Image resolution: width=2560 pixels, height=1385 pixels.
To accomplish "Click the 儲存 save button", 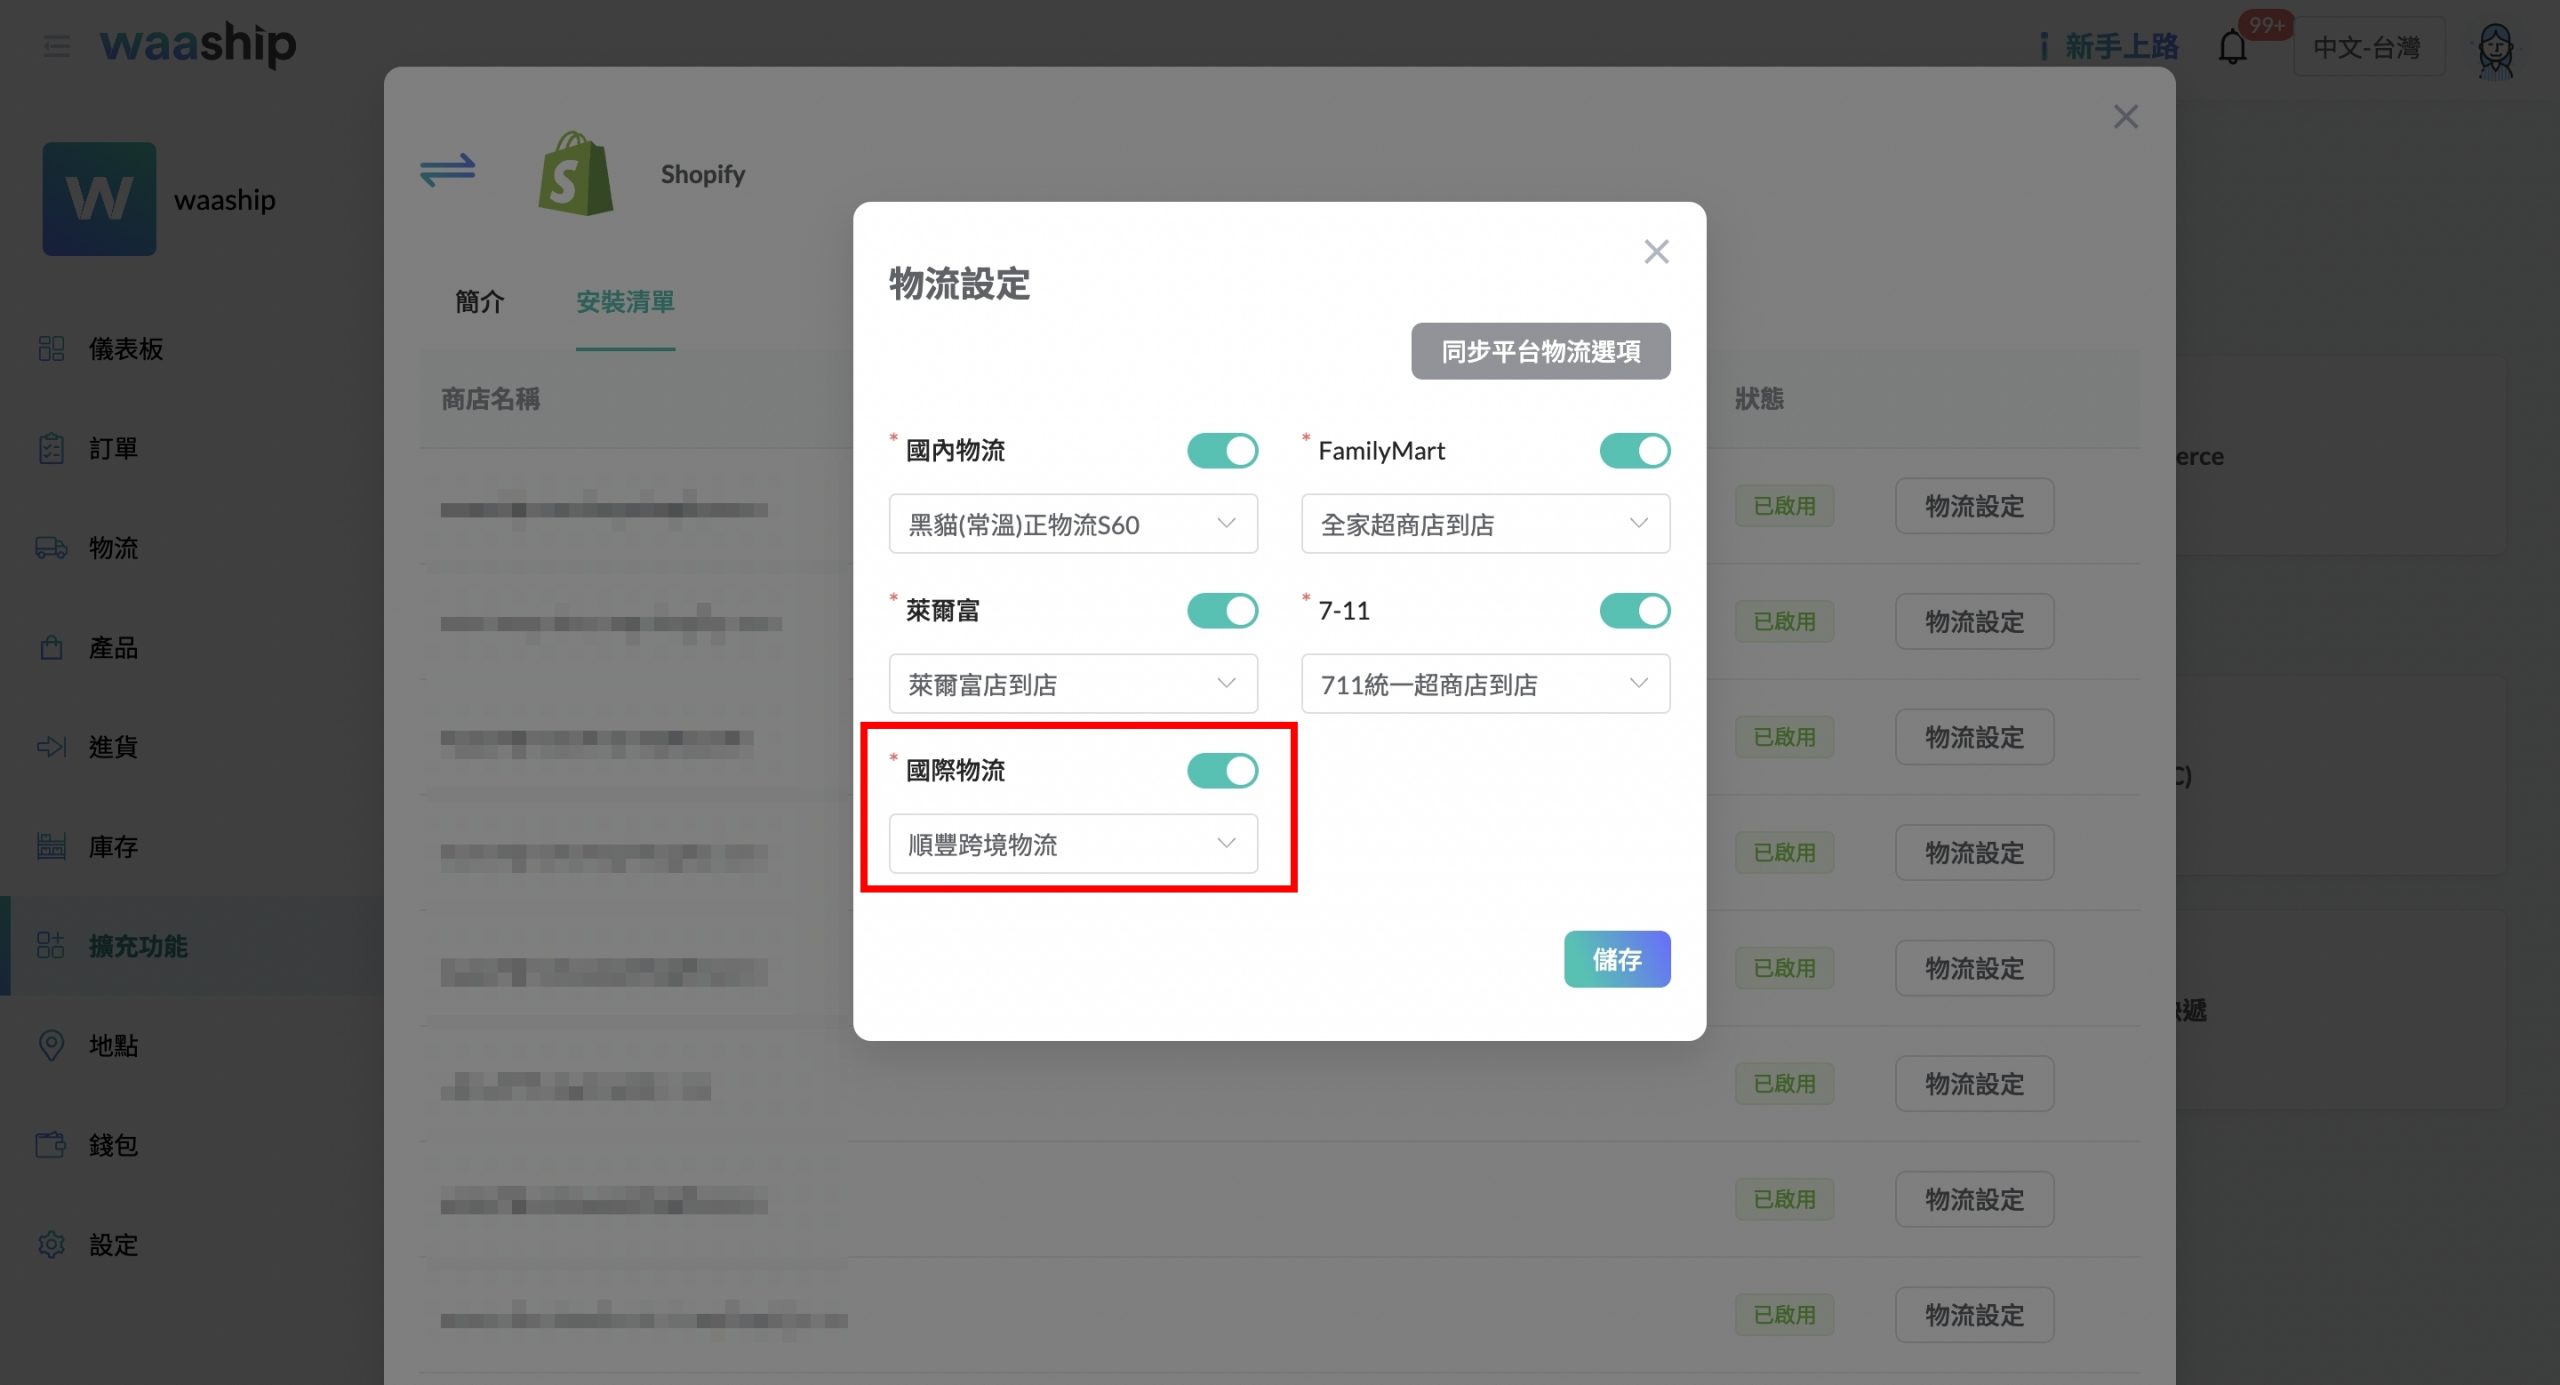I will (1616, 960).
